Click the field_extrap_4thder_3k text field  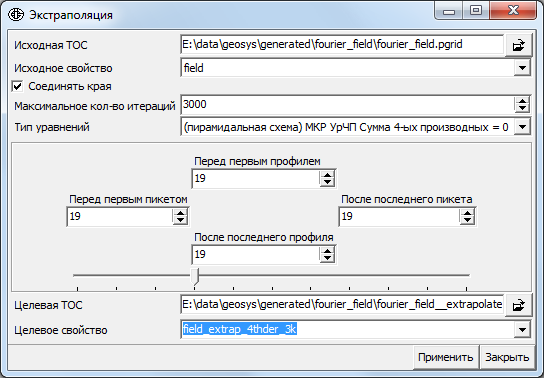pyautogui.click(x=347, y=329)
